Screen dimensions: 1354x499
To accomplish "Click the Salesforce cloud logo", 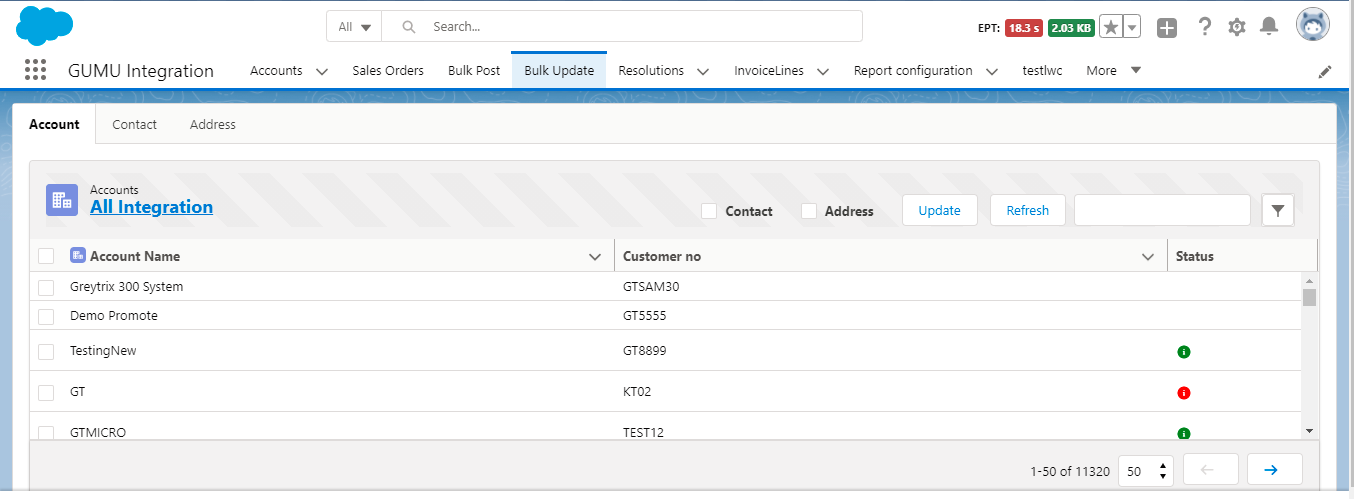I will click(45, 25).
